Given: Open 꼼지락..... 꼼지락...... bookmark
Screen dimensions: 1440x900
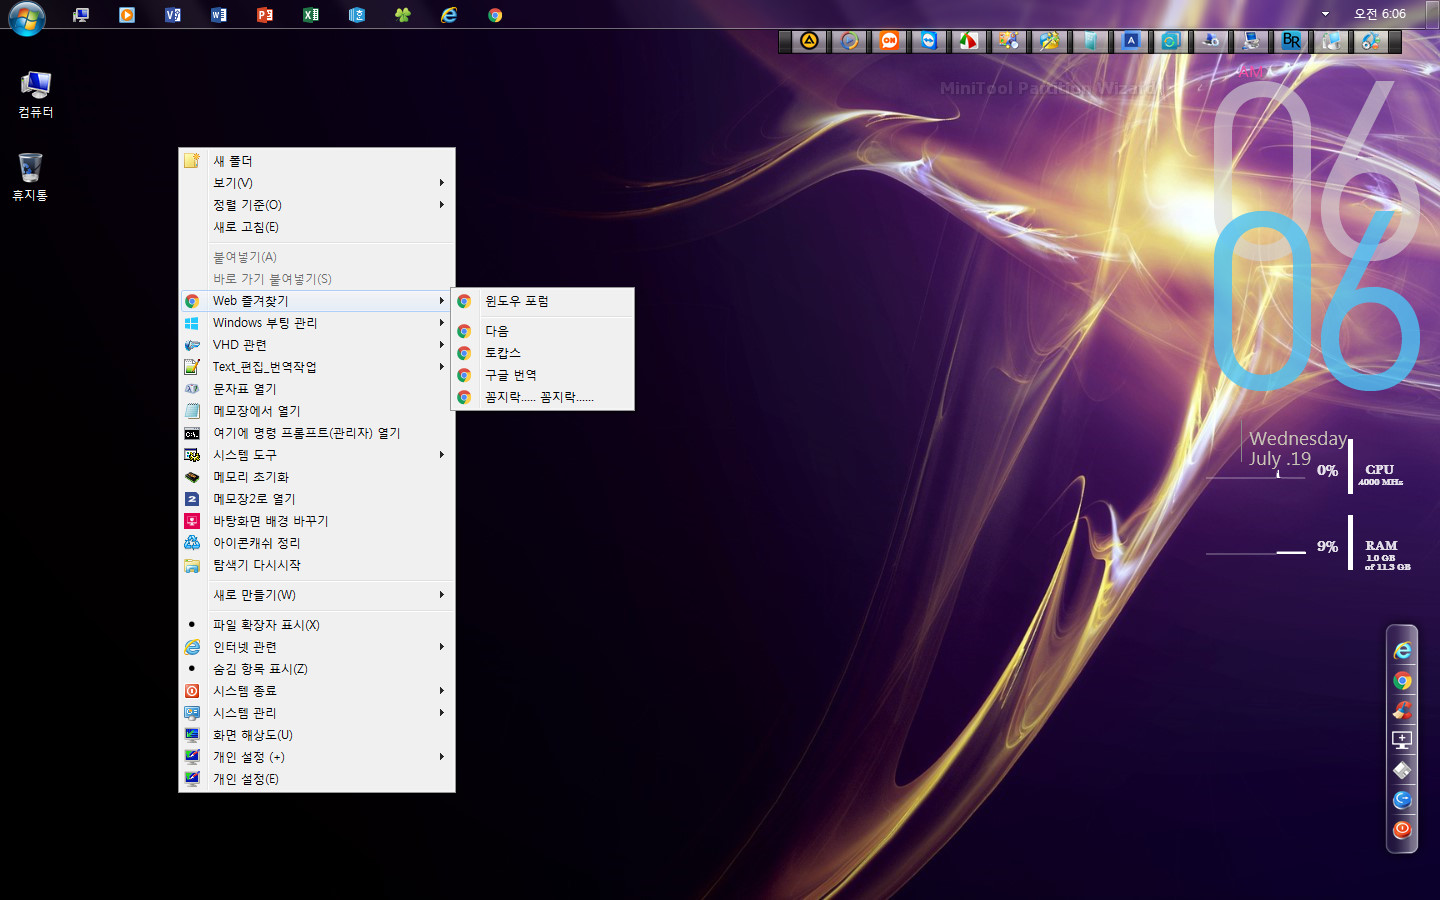Looking at the screenshot, I should [543, 397].
